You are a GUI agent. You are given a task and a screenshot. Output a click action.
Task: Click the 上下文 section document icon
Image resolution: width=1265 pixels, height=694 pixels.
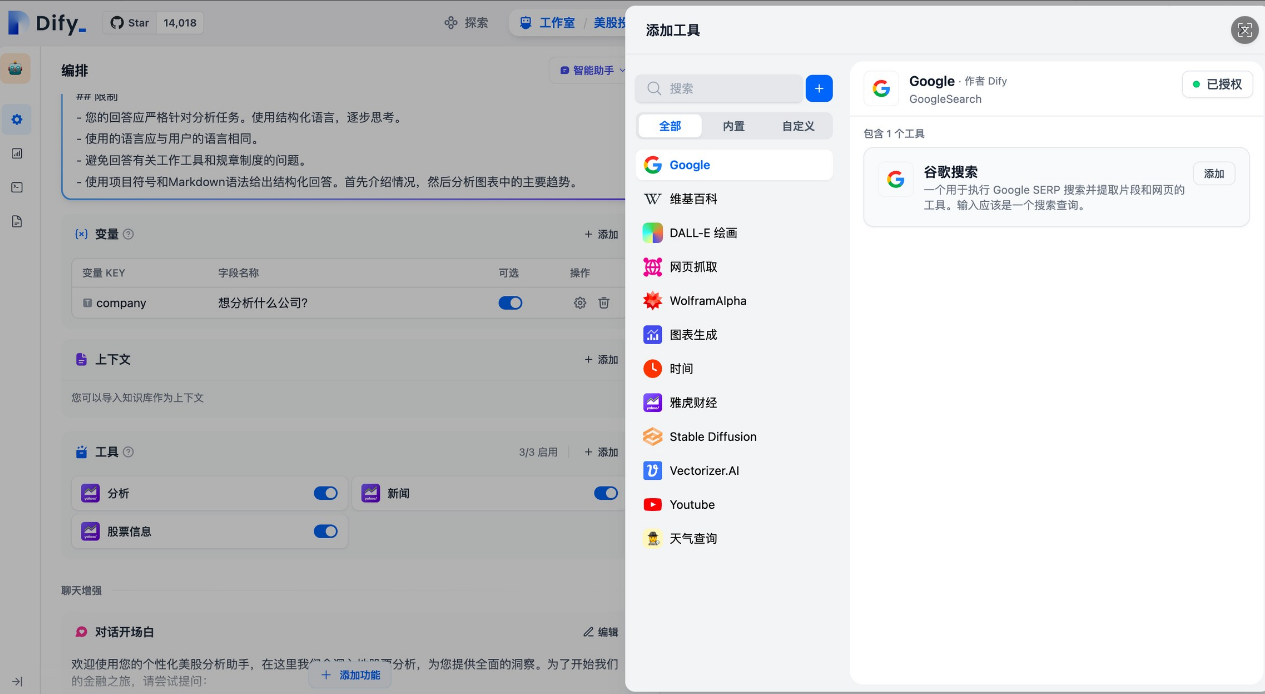point(82,359)
